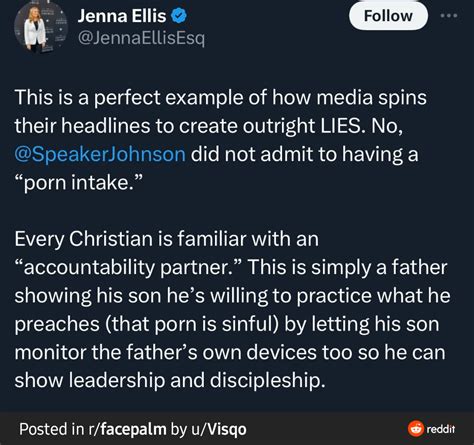The image size is (474, 445).
Task: Click the "(that porn is sinful)" parenthetical
Action: pyautogui.click(x=193, y=324)
